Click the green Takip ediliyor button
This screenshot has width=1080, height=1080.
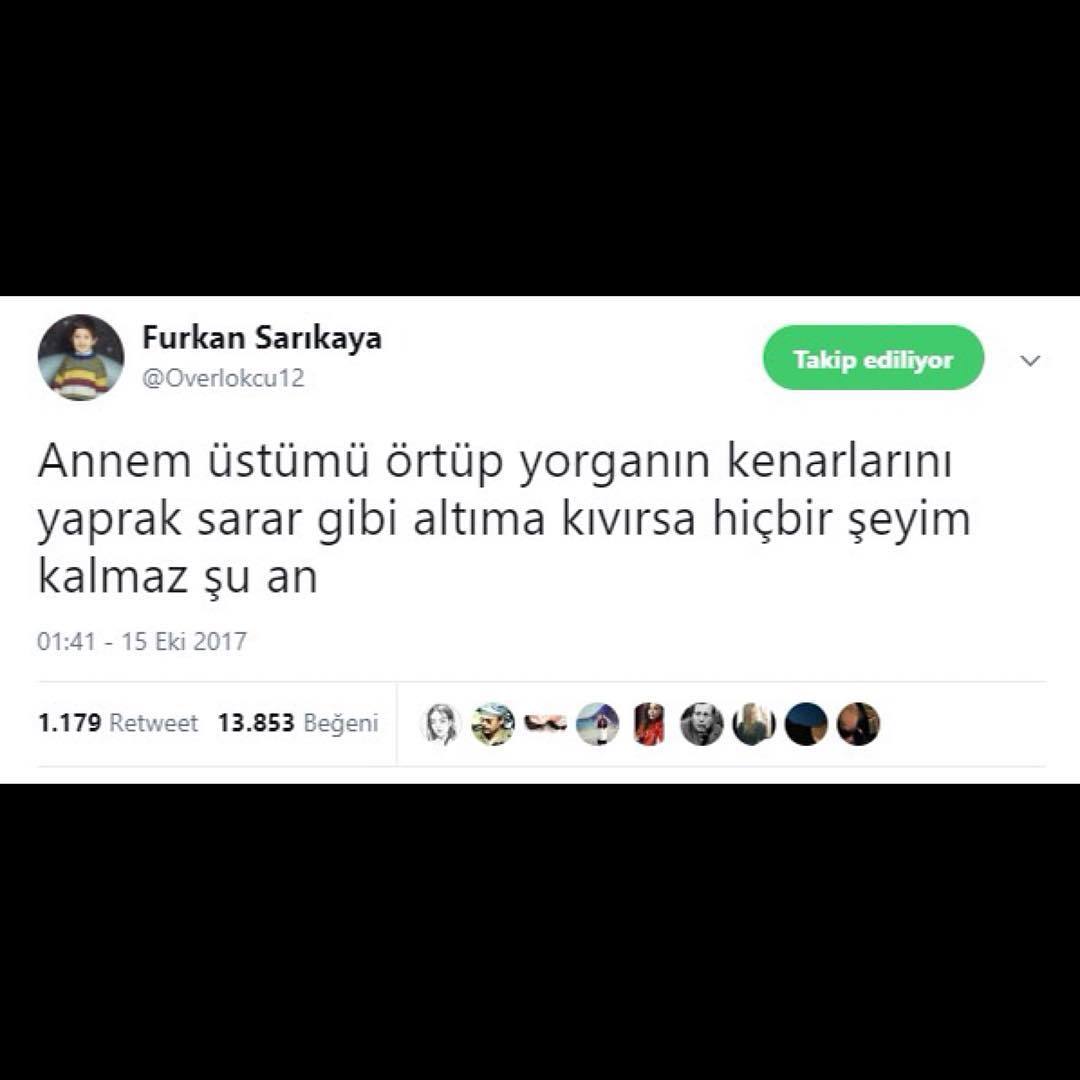tap(873, 358)
